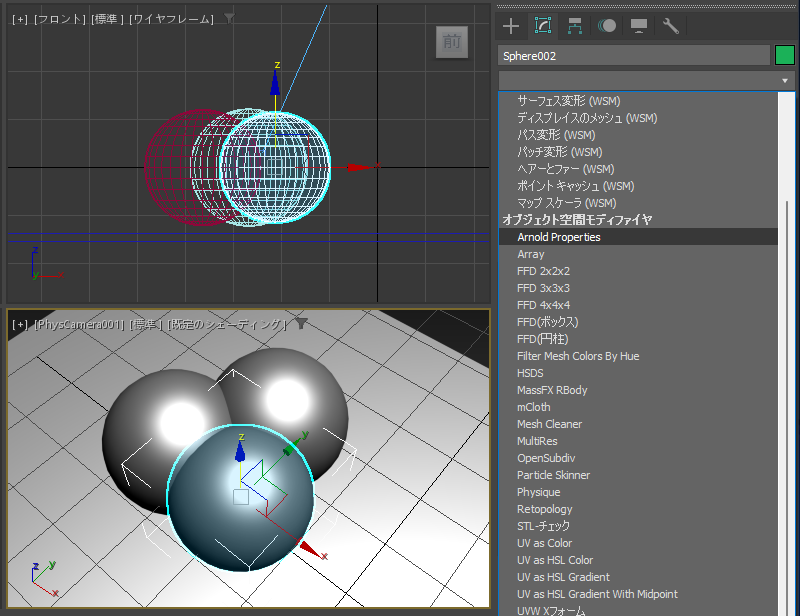The width and height of the screenshot is (800, 616).
Task: Click the red X axis gizmo arrow in front viewport
Action: tap(360, 167)
